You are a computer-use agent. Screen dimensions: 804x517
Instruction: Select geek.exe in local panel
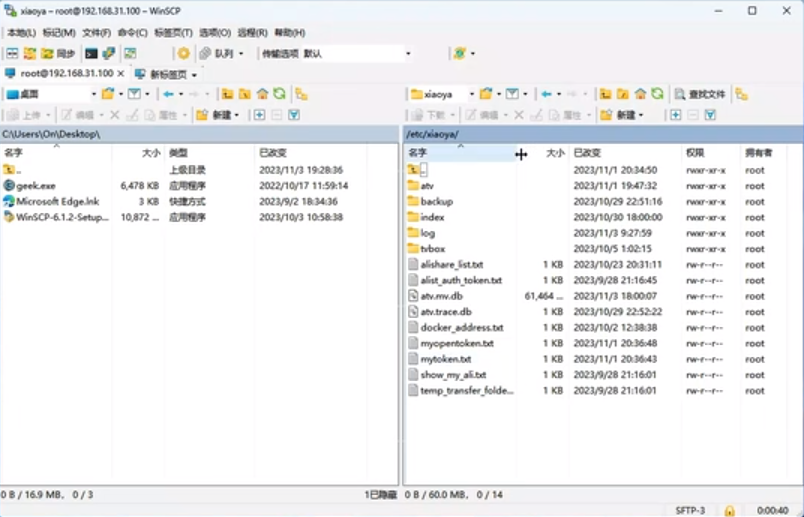click(x=36, y=186)
